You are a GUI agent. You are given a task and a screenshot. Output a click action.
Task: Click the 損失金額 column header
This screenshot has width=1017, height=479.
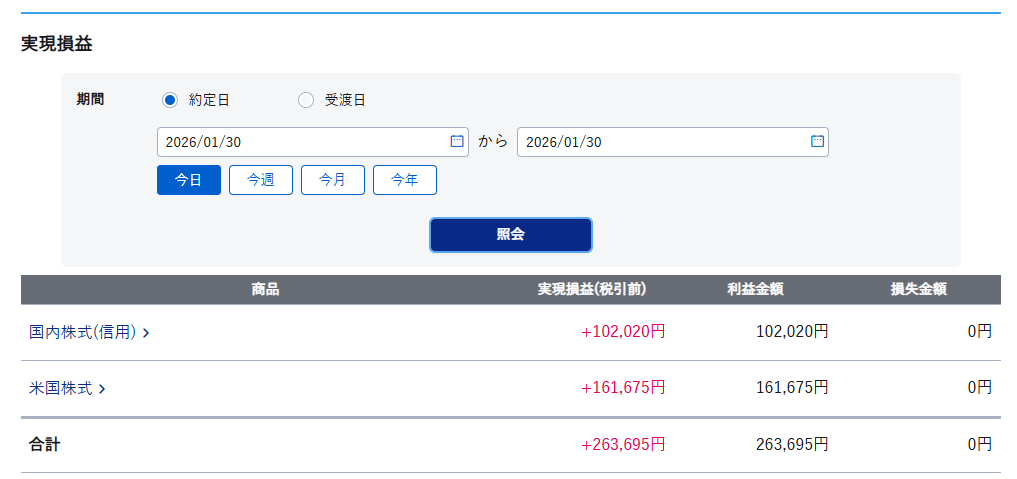[919, 290]
